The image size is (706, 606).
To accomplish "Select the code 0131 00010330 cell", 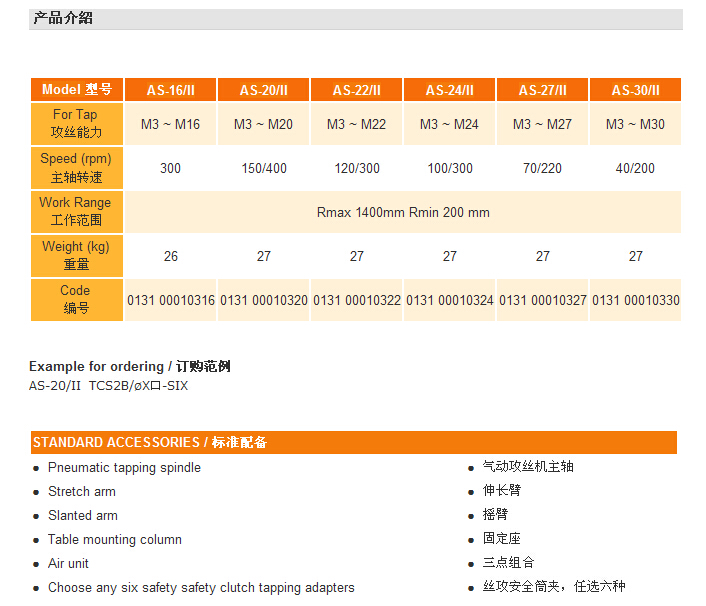I will coord(635,300).
